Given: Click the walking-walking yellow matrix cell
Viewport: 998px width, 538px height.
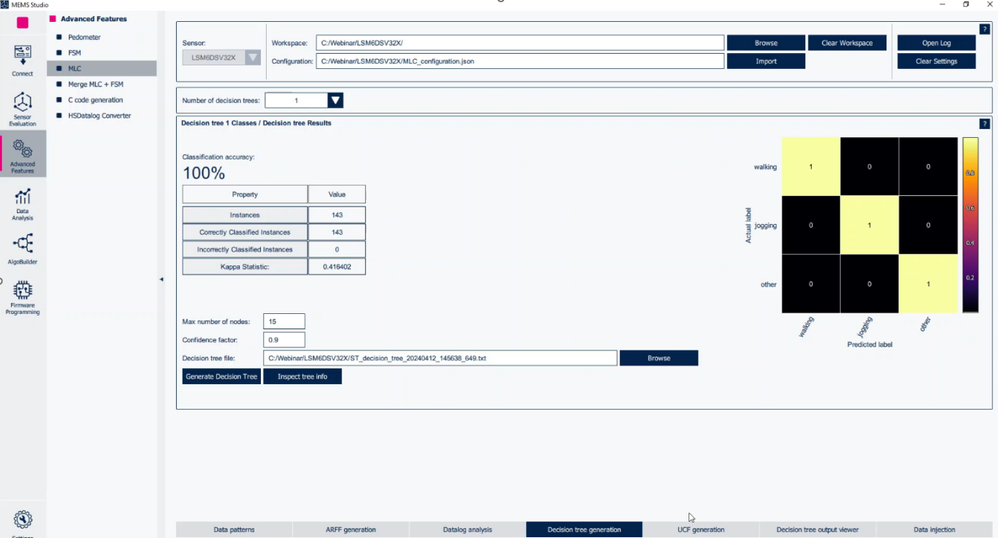Looking at the screenshot, I should [x=811, y=166].
